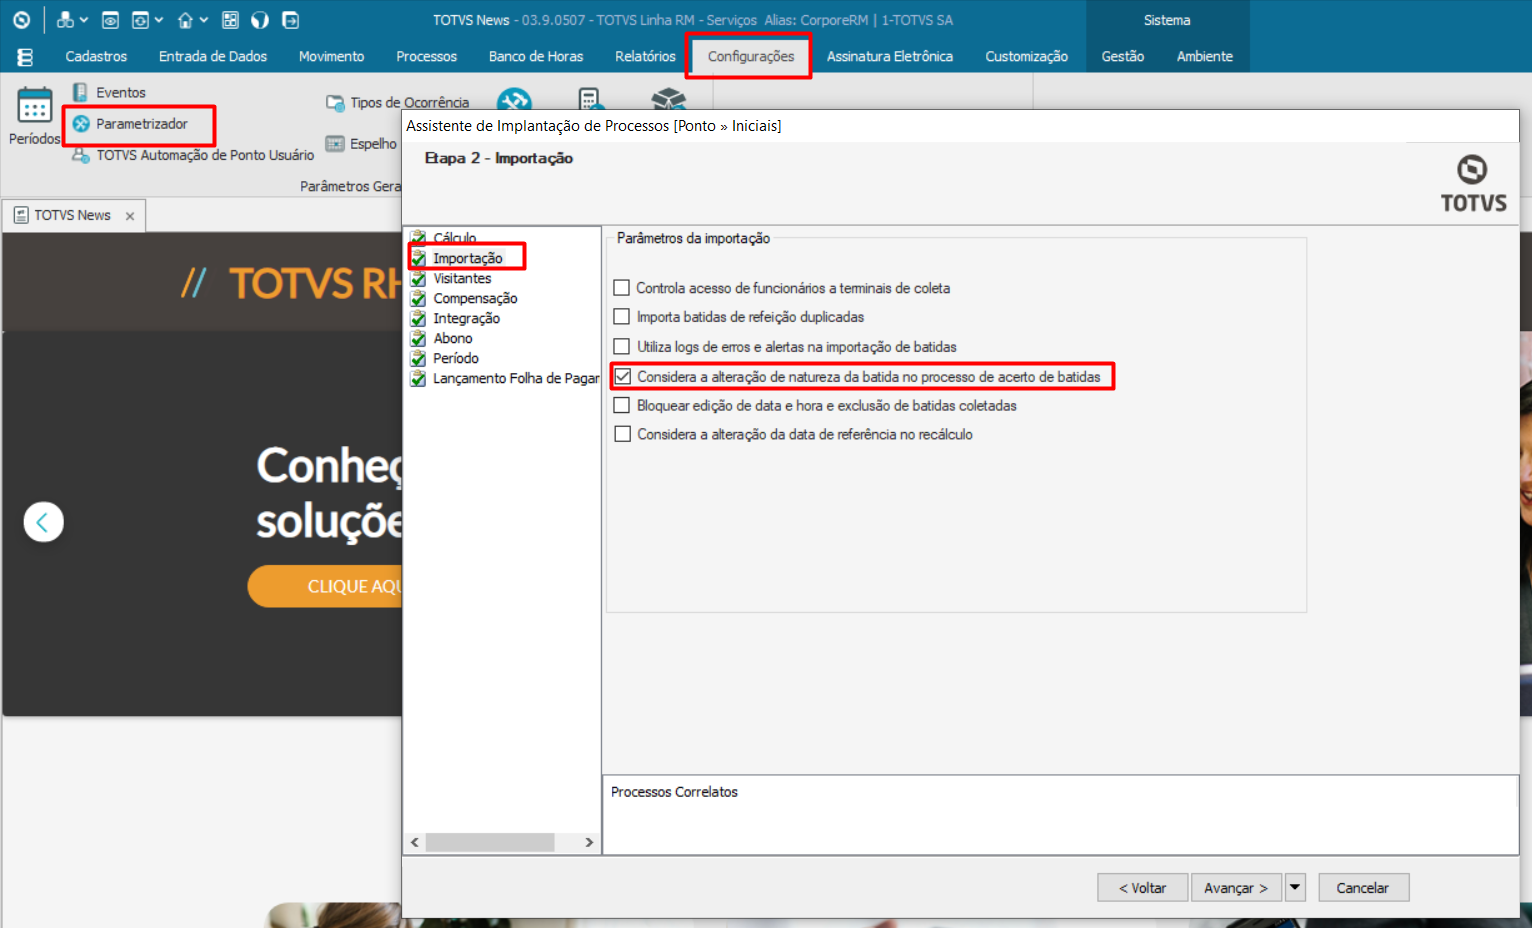Screen dimensions: 1532x928
Task: Open the Entrada de Dados menu
Action: [x=213, y=57]
